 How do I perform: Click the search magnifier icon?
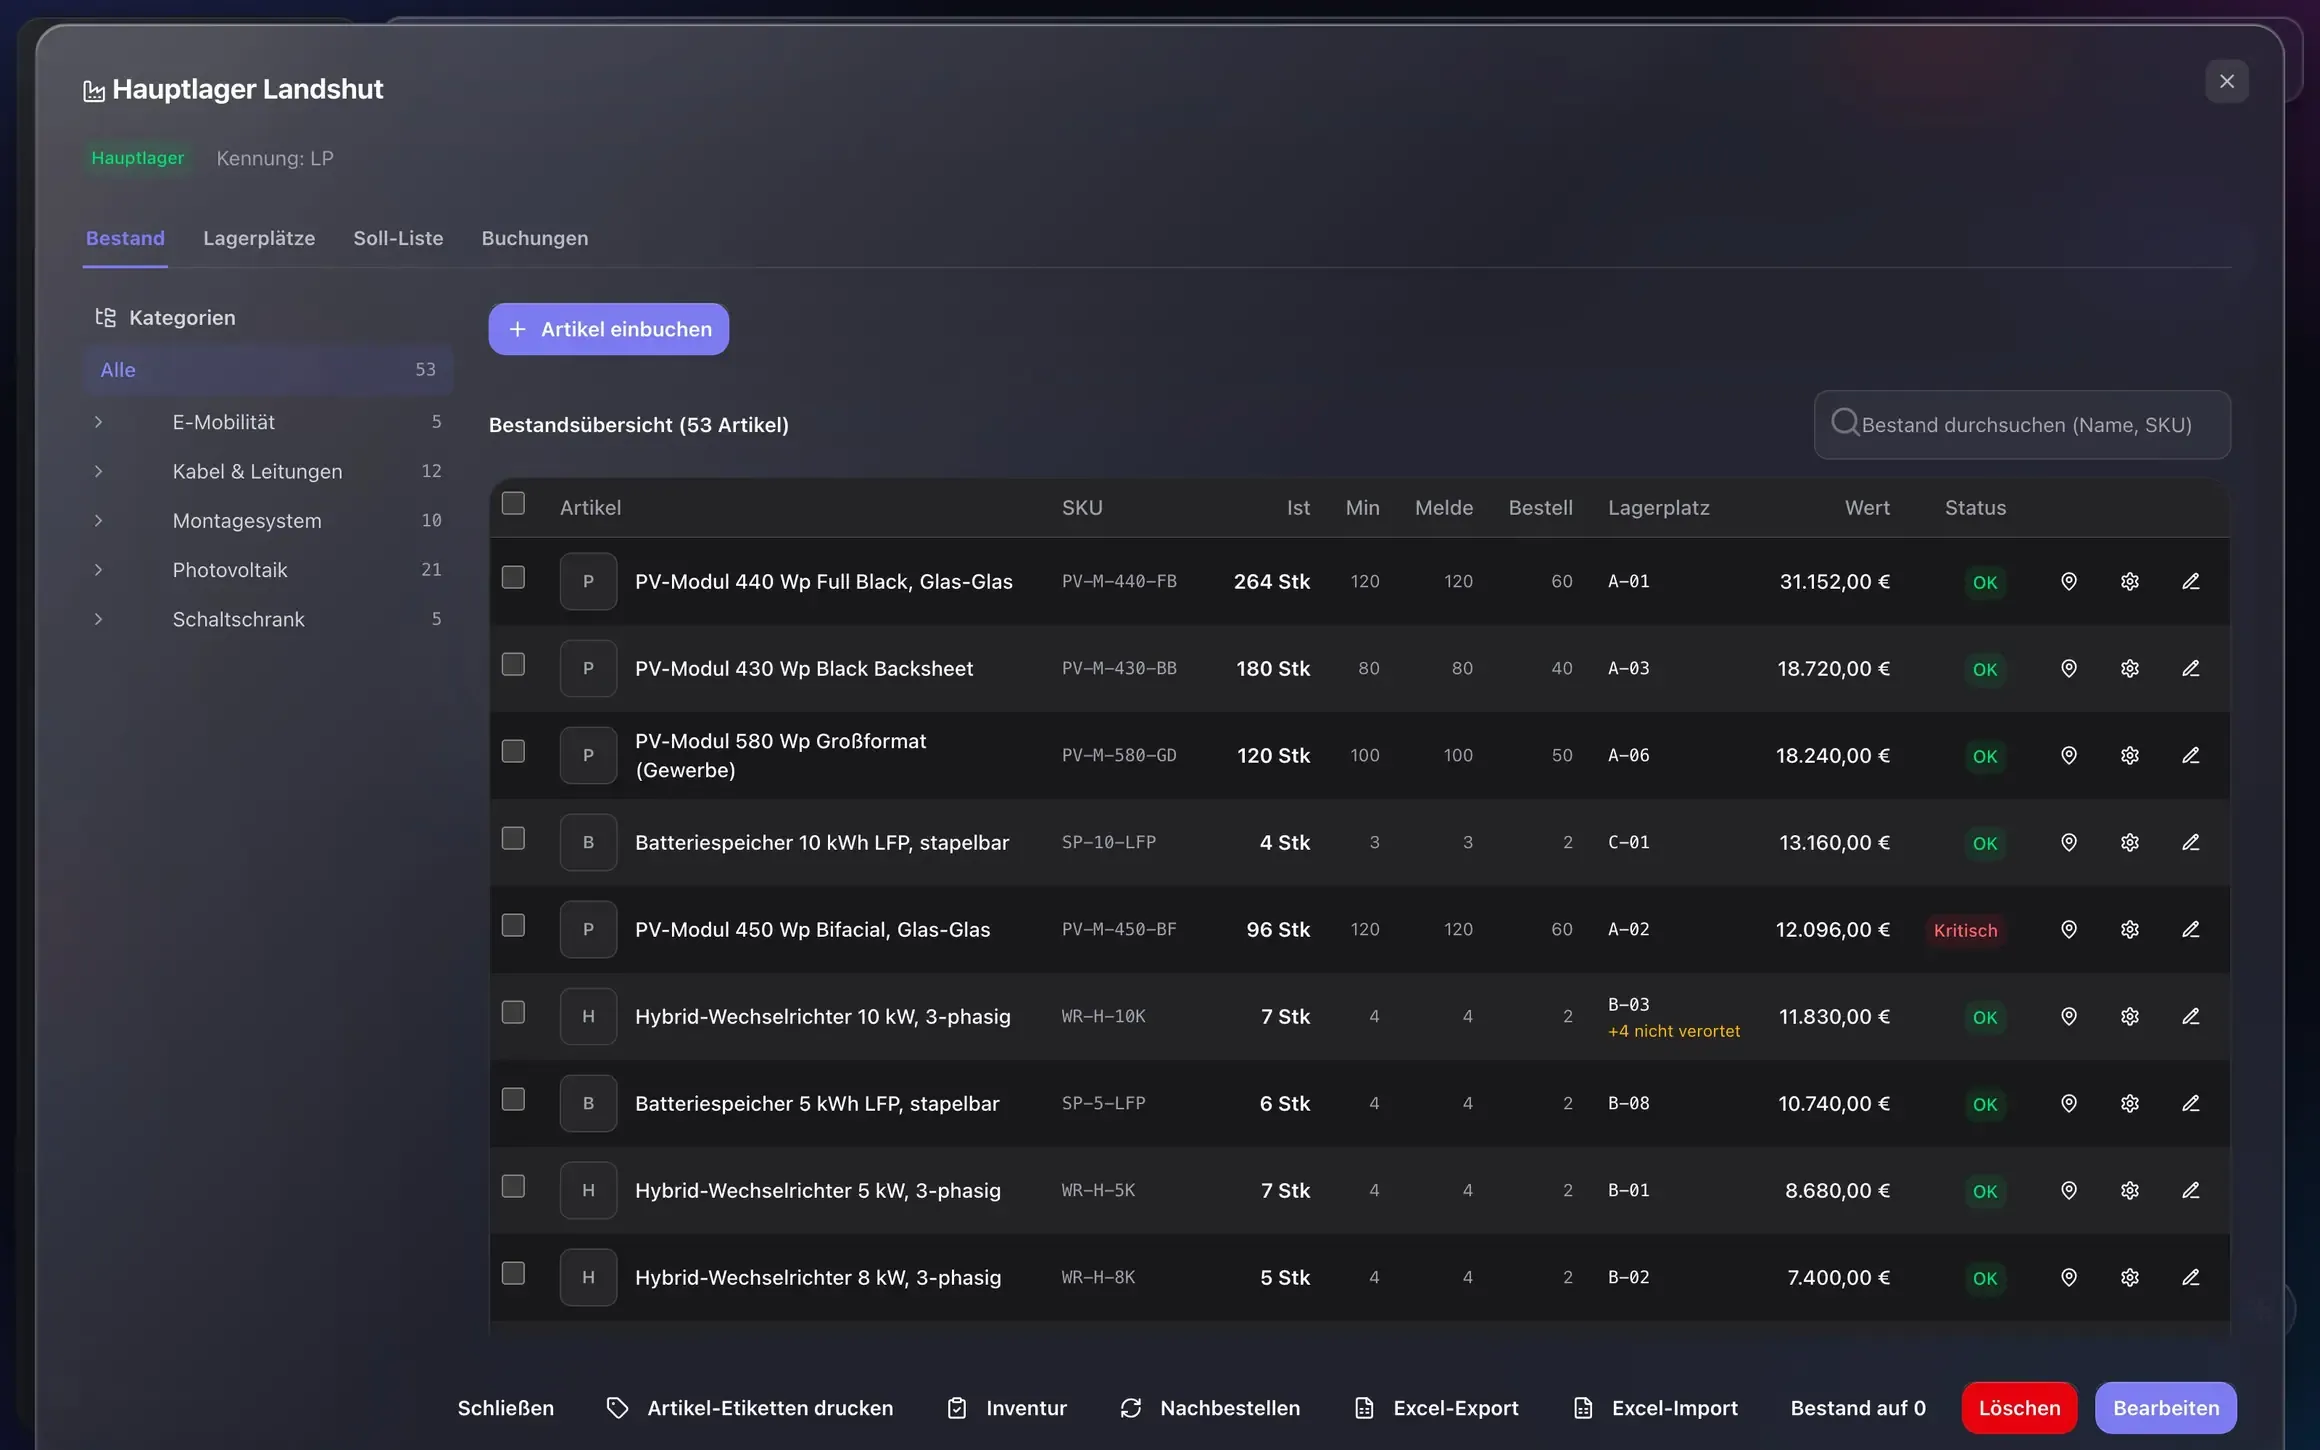(1845, 422)
